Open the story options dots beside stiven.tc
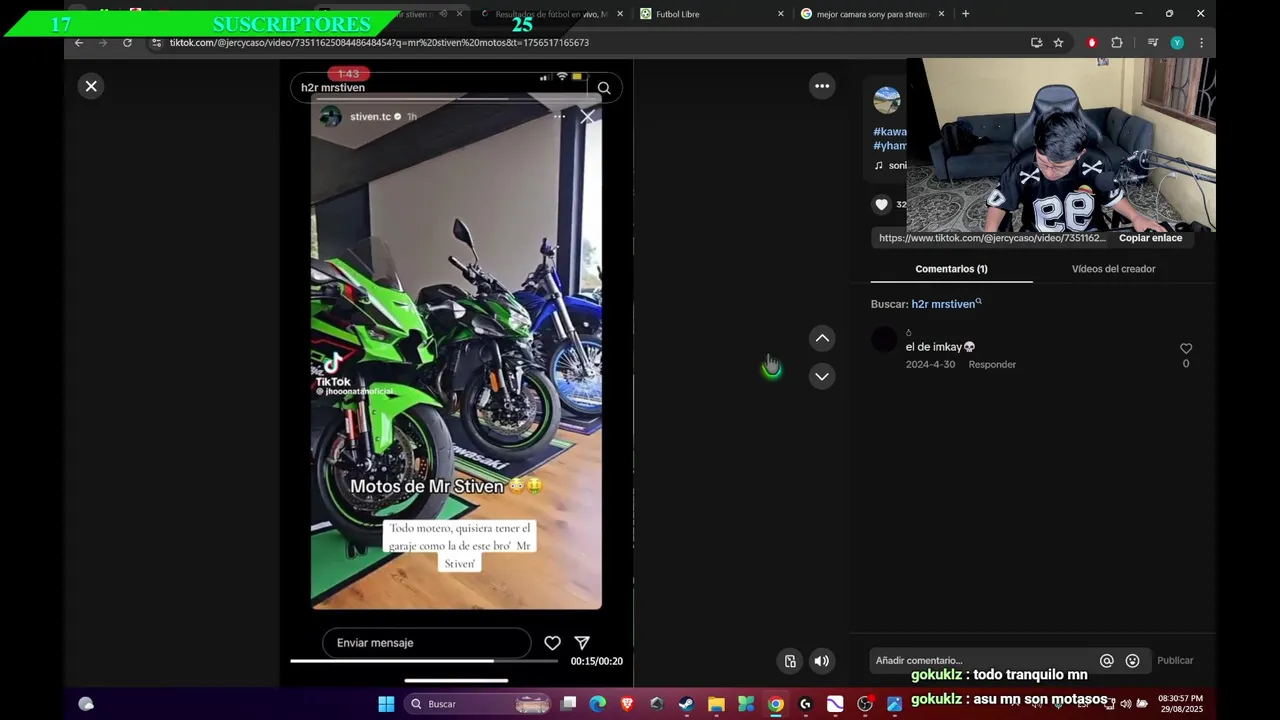The width and height of the screenshot is (1280, 720). tap(559, 117)
